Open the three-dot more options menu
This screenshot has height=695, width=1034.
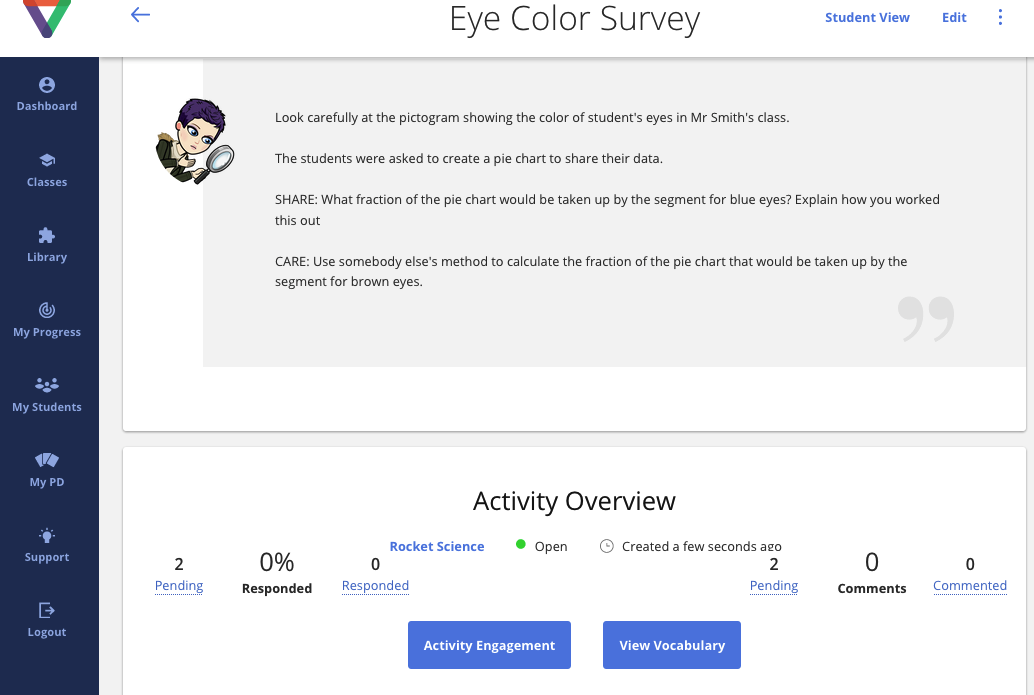click(1000, 17)
